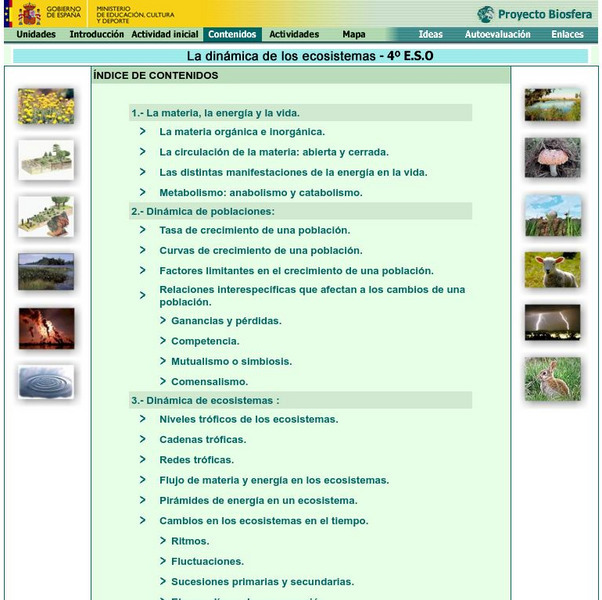Click the Gobierno de España coat of arms
The width and height of the screenshot is (602, 600).
pyautogui.click(x=30, y=14)
